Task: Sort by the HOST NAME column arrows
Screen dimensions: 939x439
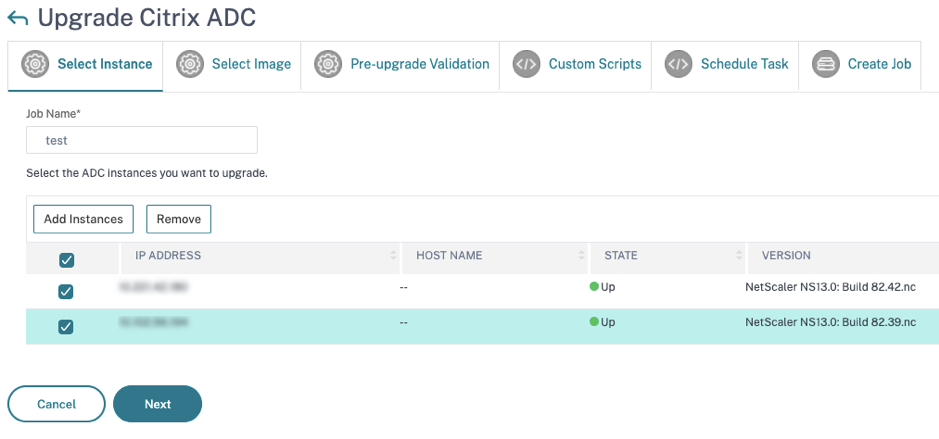Action: [581, 255]
